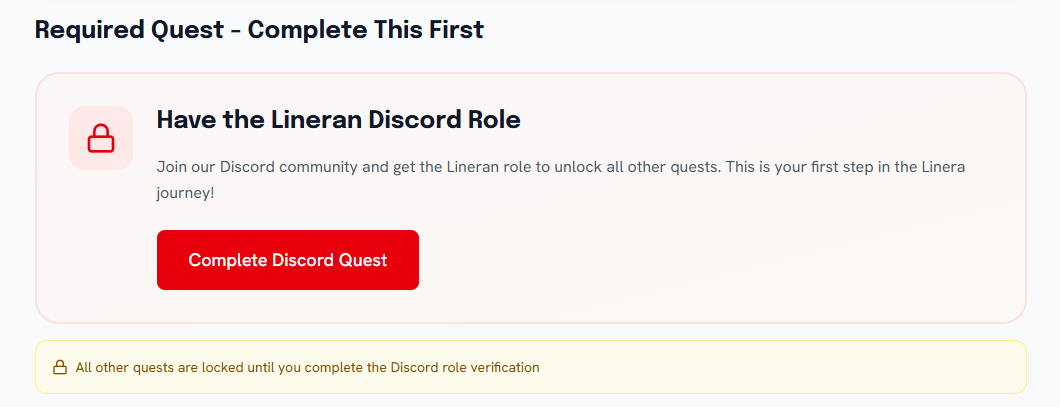The height and width of the screenshot is (407, 1060).
Task: Click the red lock icon in quest card
Action: [x=101, y=138]
